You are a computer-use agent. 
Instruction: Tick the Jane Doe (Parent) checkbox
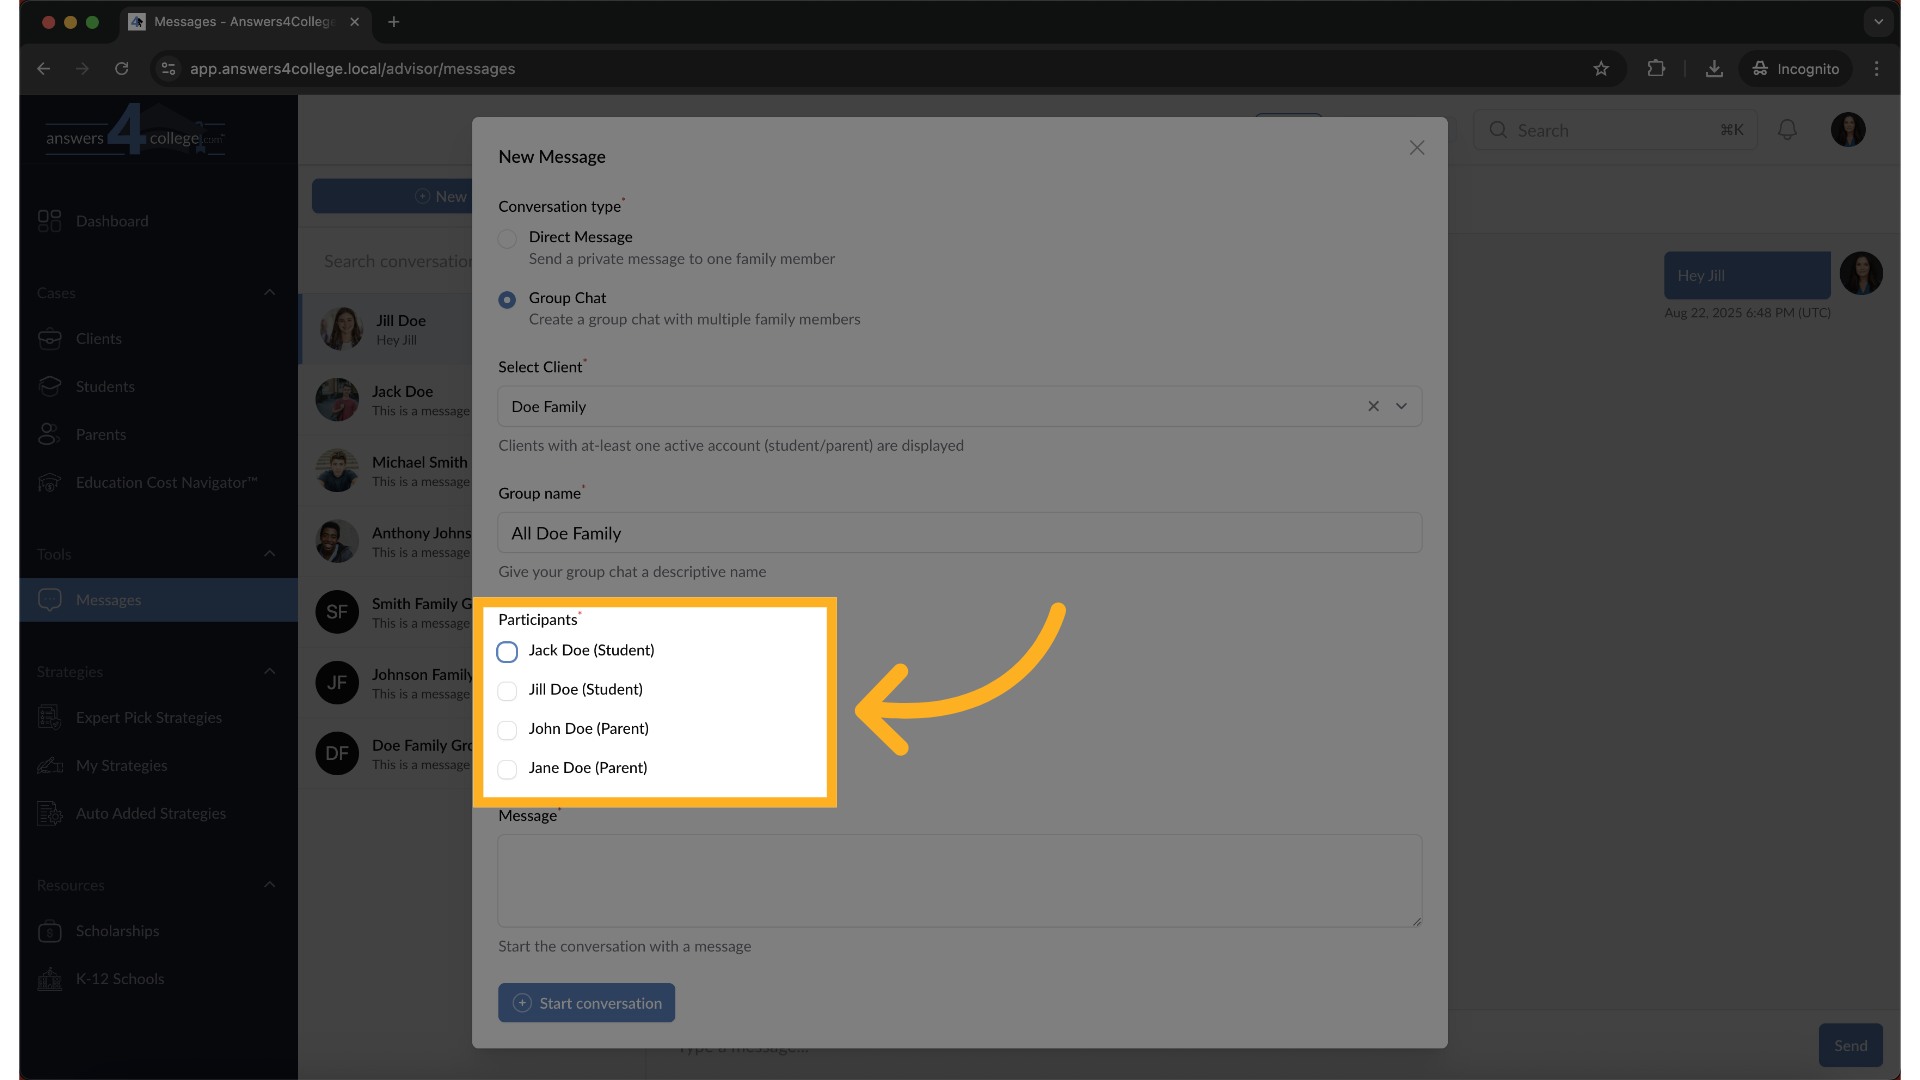[x=507, y=769]
